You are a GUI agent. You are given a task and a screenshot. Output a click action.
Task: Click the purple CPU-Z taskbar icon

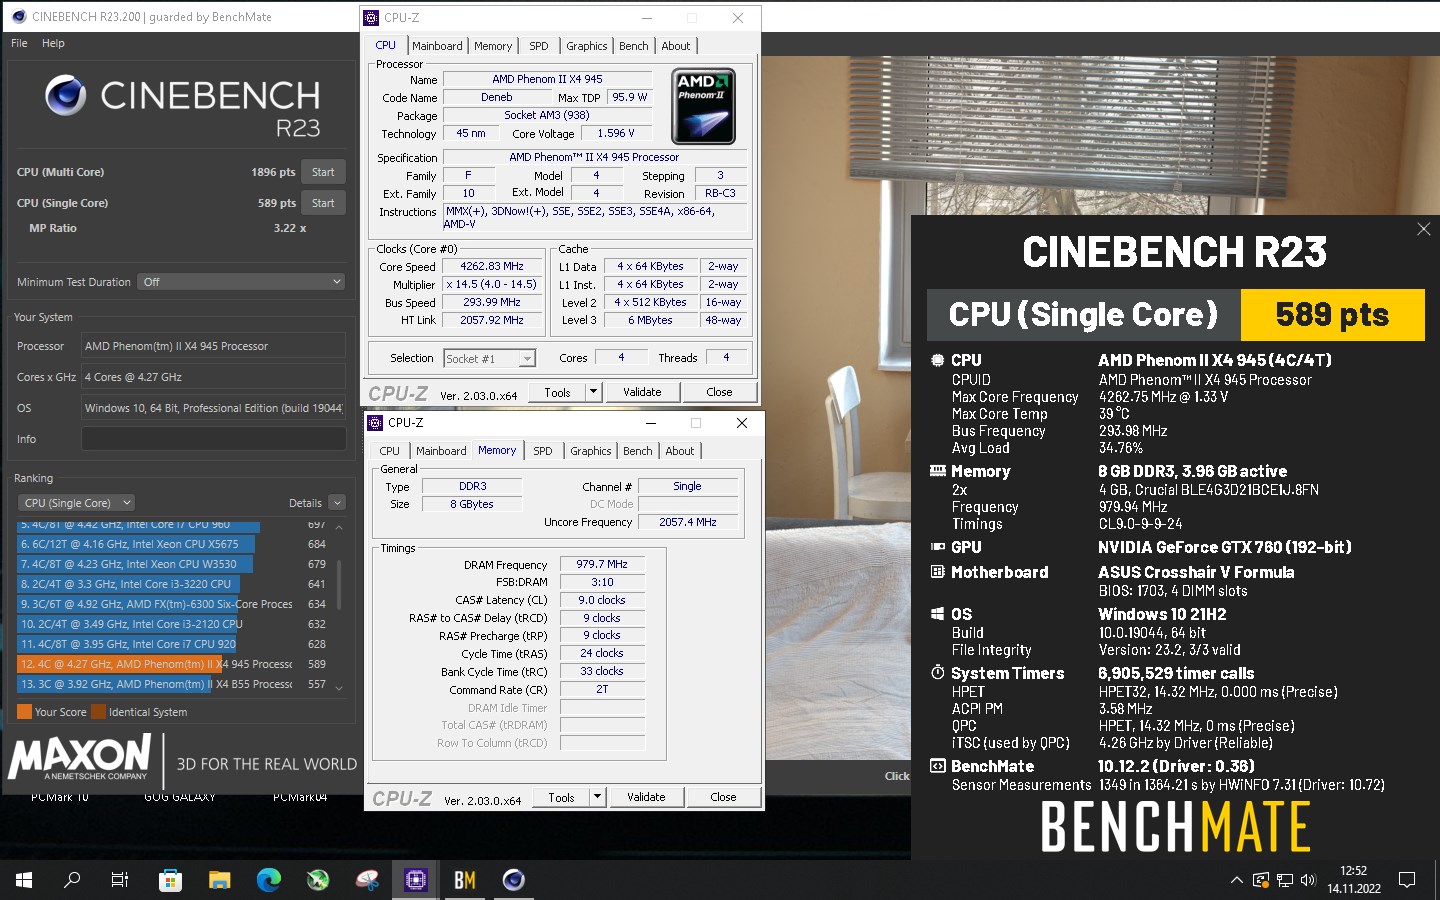[416, 880]
